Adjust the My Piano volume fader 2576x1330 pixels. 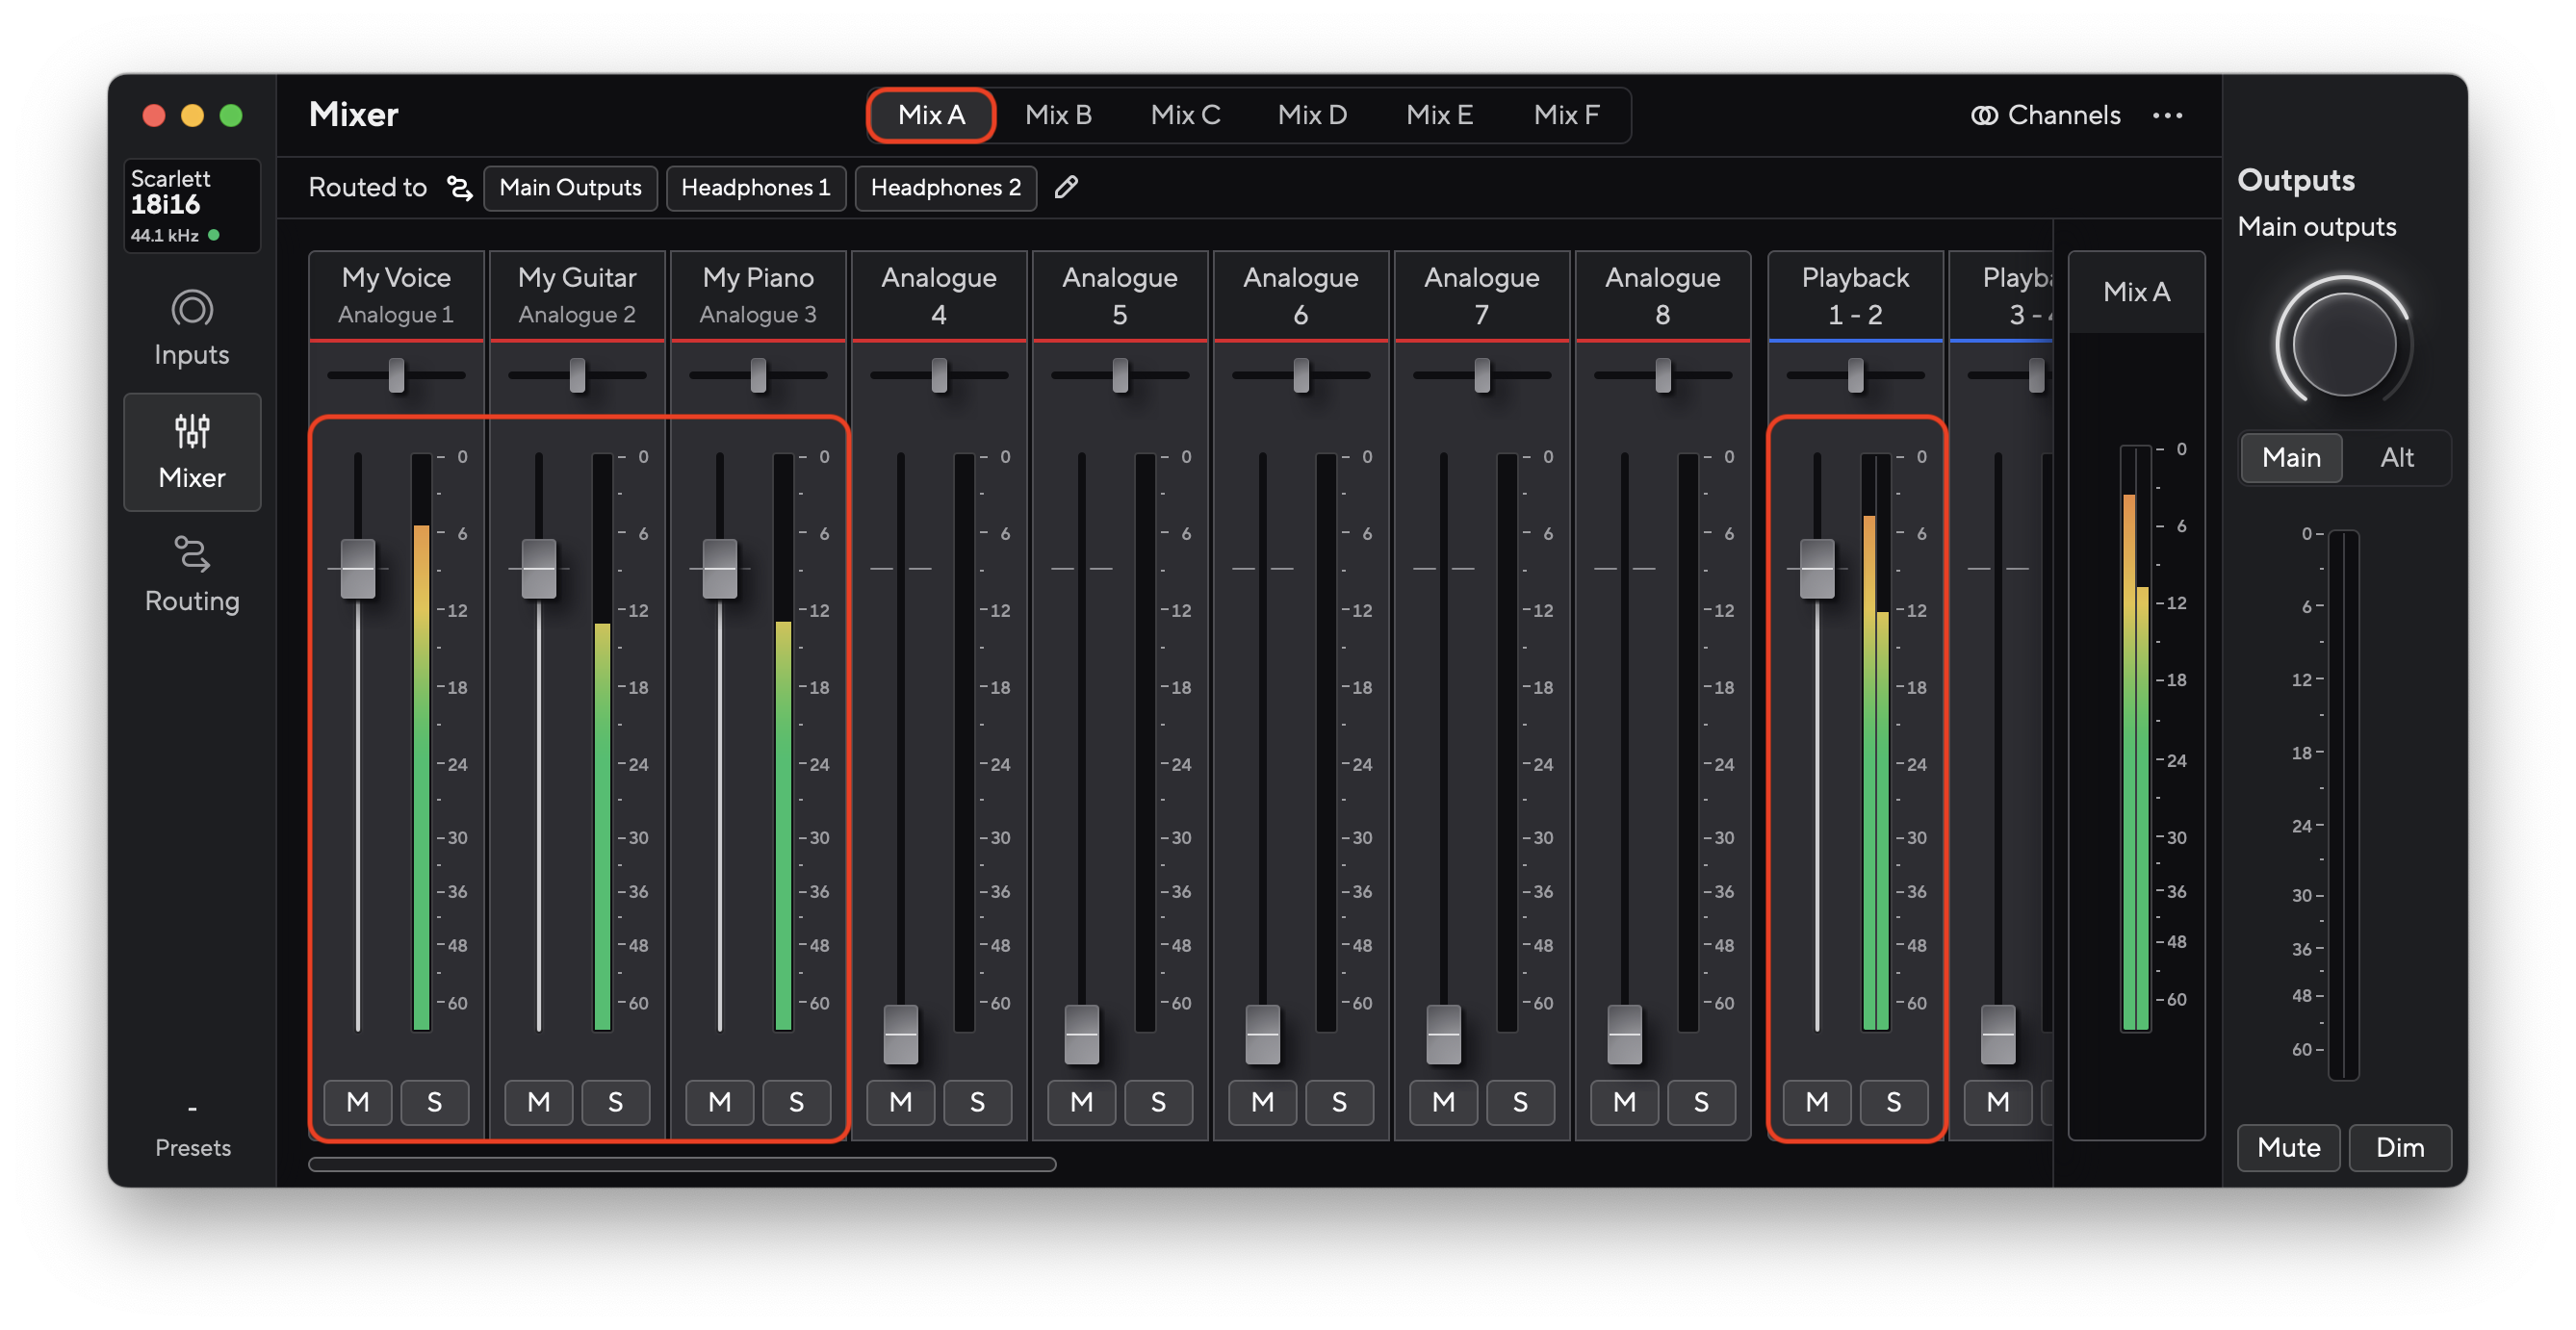718,567
